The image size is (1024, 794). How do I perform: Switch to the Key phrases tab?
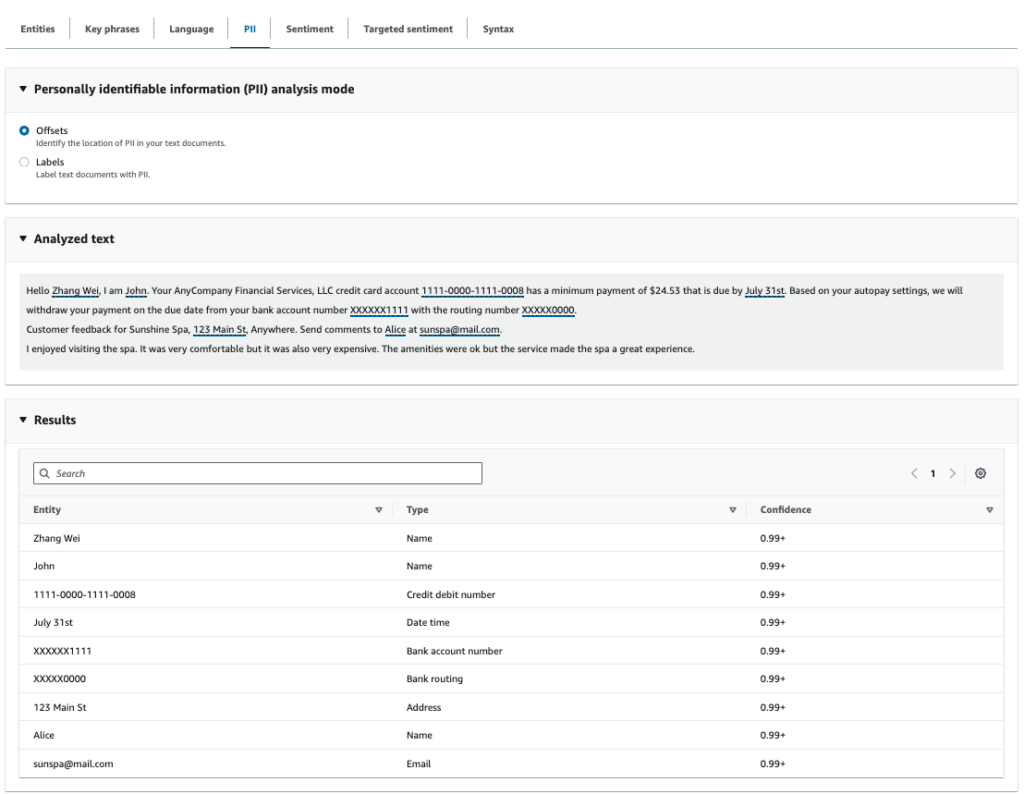click(112, 28)
